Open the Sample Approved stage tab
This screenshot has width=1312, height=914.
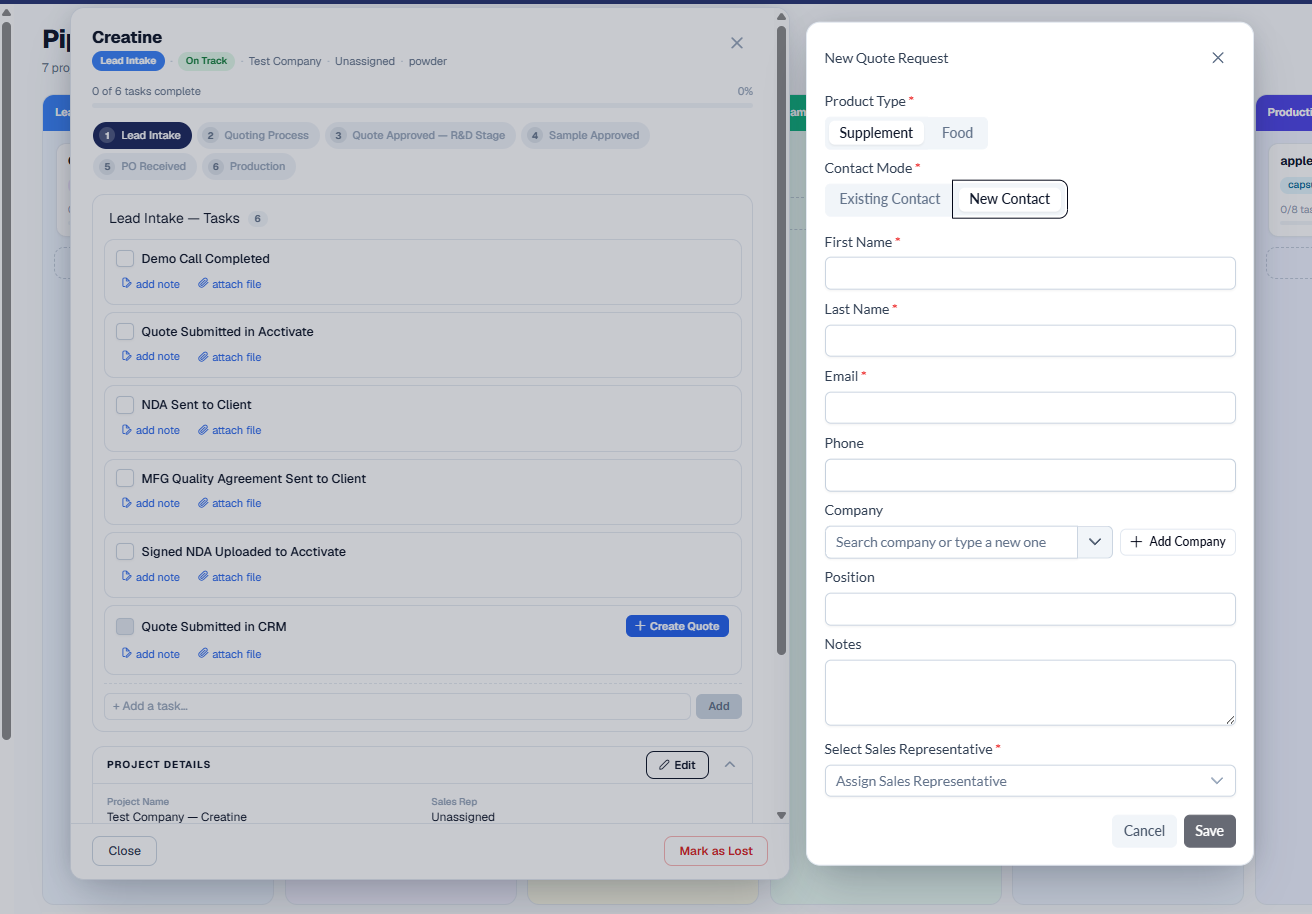pos(586,136)
